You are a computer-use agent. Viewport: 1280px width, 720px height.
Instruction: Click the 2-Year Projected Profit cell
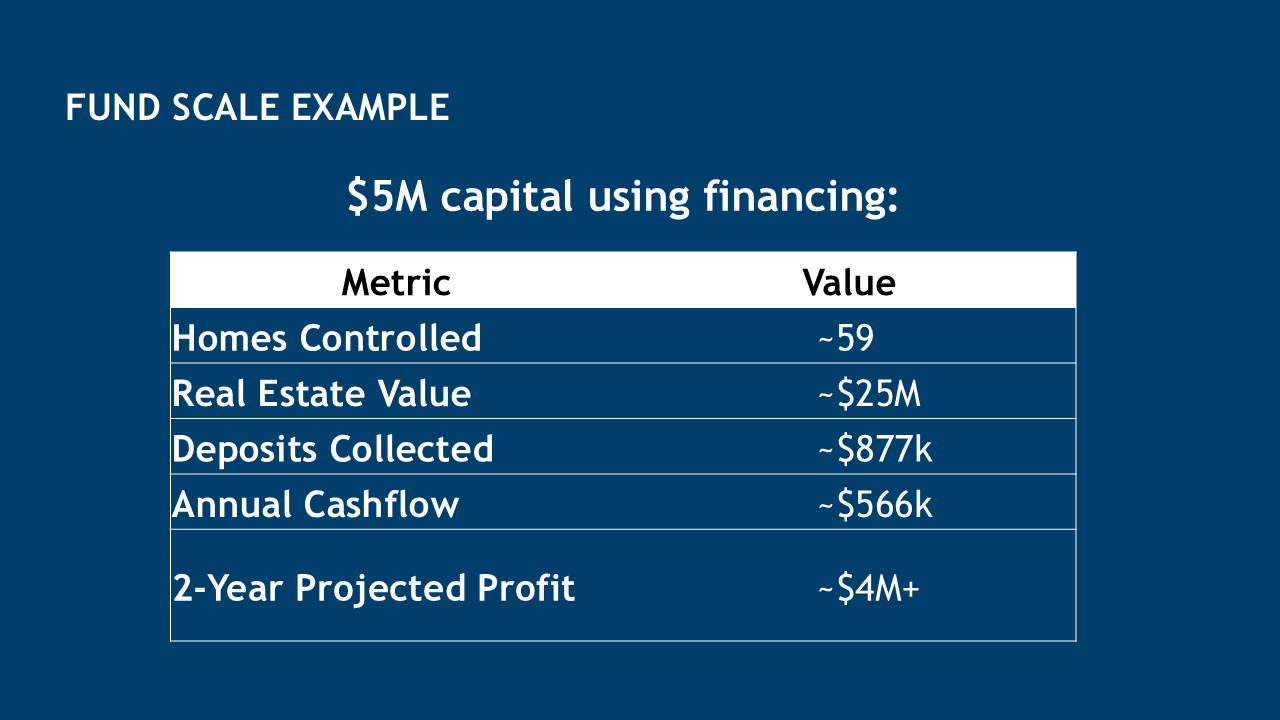point(374,587)
